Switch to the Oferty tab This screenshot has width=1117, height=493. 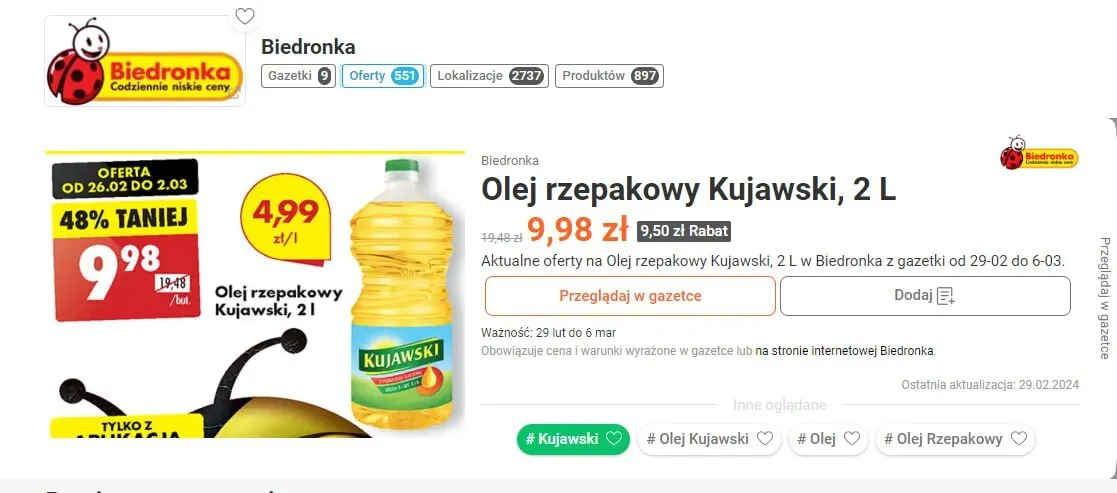point(383,76)
